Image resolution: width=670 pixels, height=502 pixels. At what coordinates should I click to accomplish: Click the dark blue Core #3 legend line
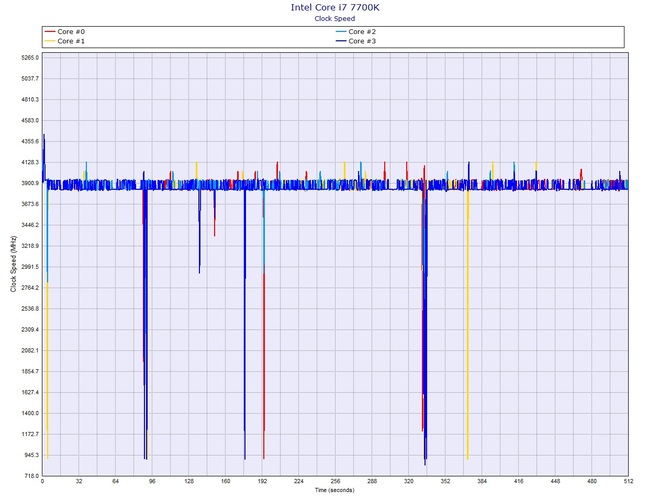pyautogui.click(x=341, y=41)
